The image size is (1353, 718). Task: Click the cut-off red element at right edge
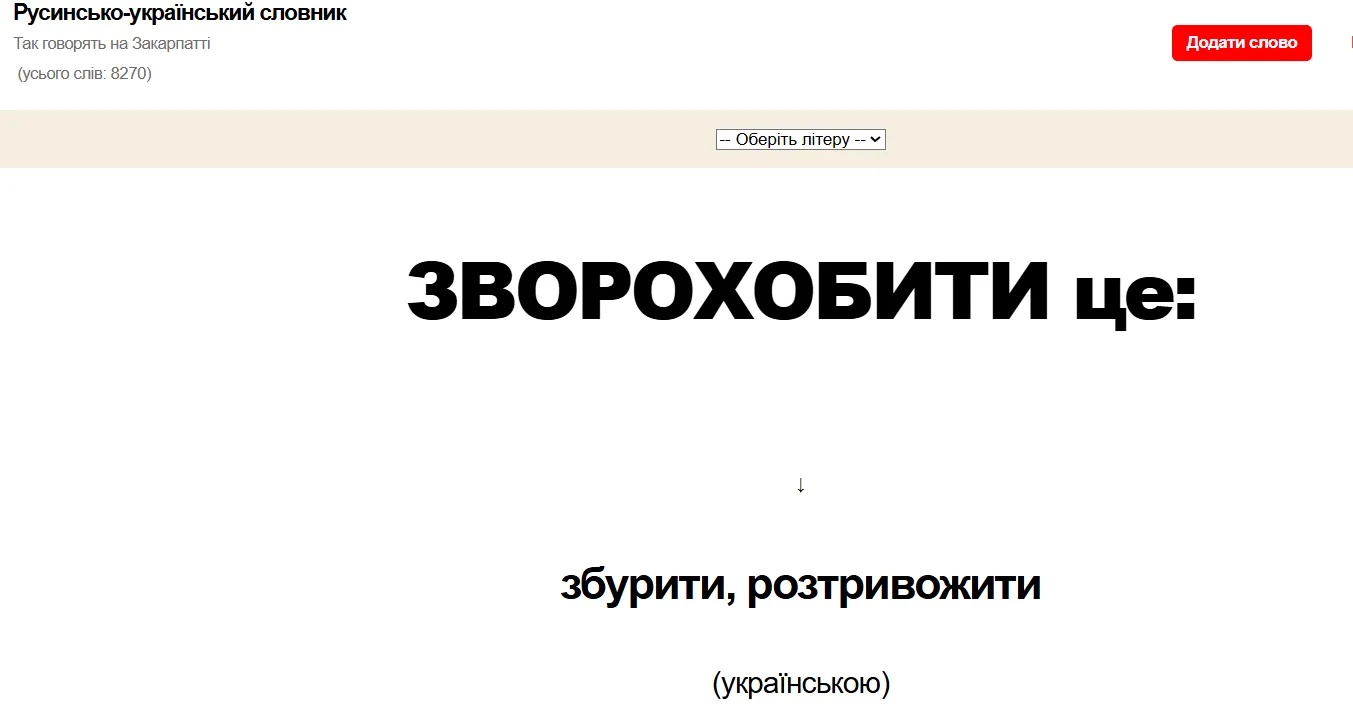(x=1350, y=43)
